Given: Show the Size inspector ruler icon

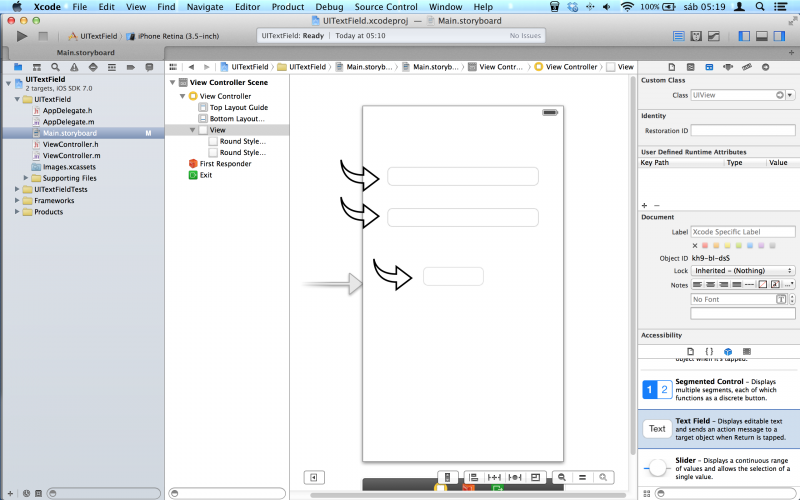Looking at the screenshot, I should tap(747, 67).
